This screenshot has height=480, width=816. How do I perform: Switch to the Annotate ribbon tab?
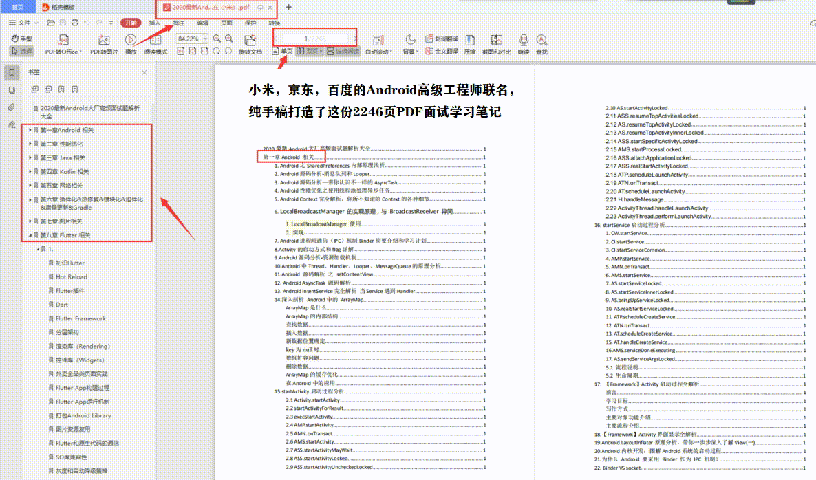coord(178,23)
